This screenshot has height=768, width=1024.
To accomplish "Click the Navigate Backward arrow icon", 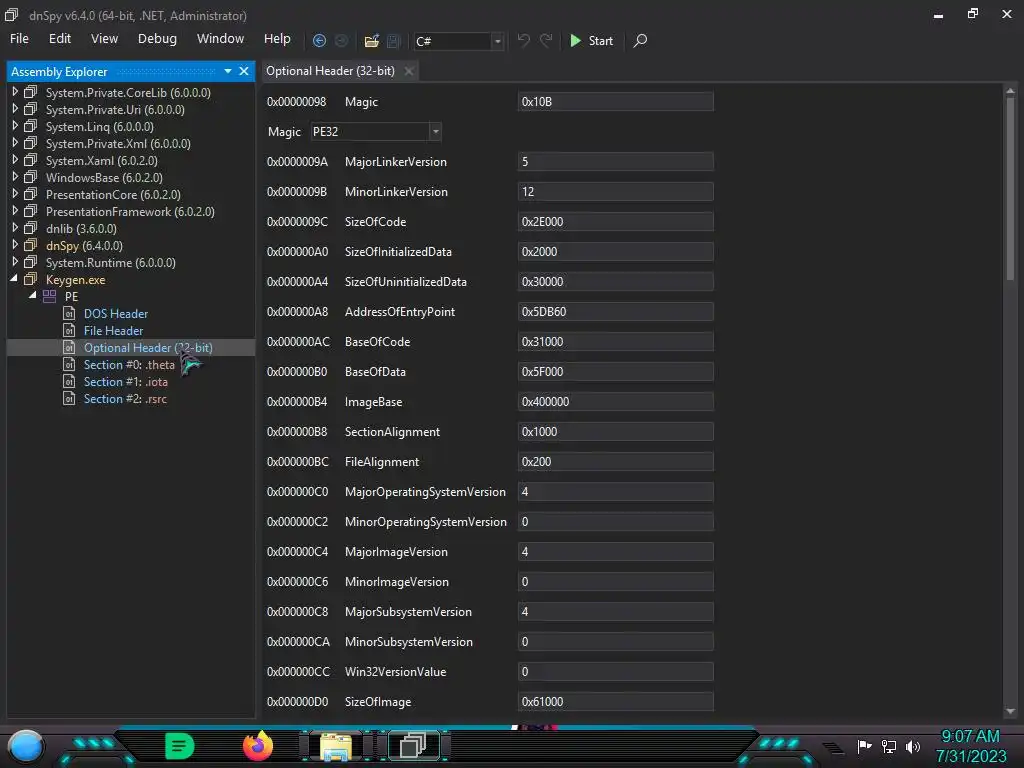I will pyautogui.click(x=319, y=40).
